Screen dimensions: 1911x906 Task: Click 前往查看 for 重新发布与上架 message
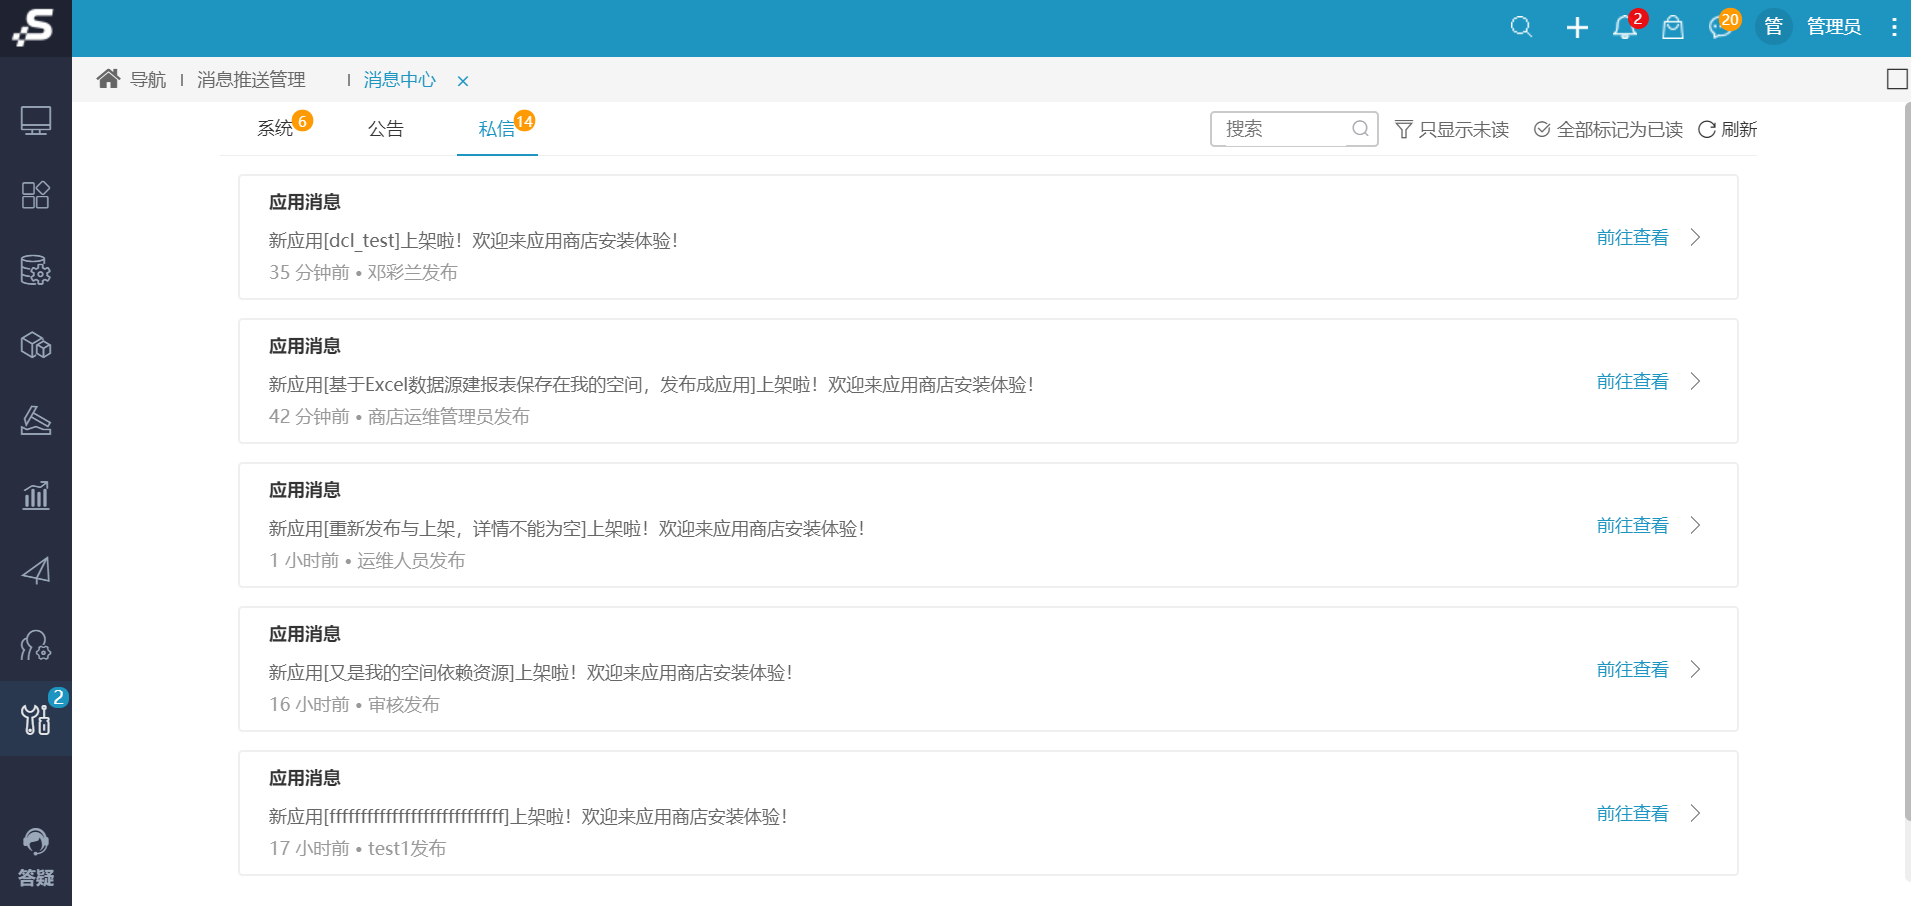click(x=1632, y=526)
